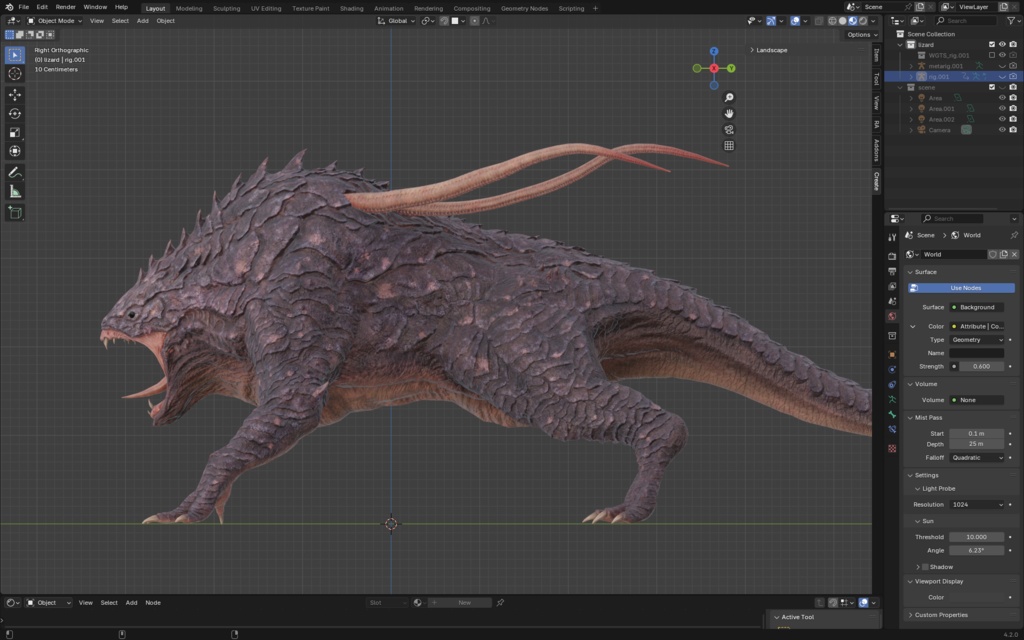Open the Render menu

(65, 8)
